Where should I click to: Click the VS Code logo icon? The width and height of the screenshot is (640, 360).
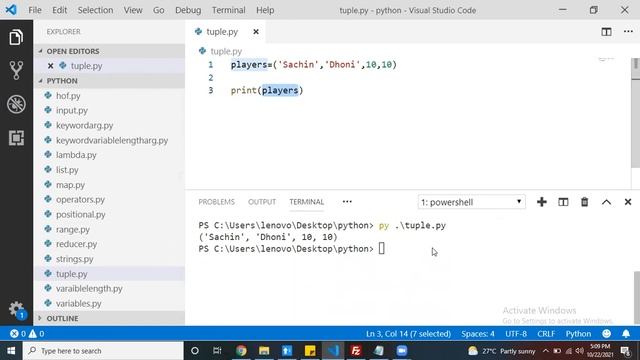(11, 10)
